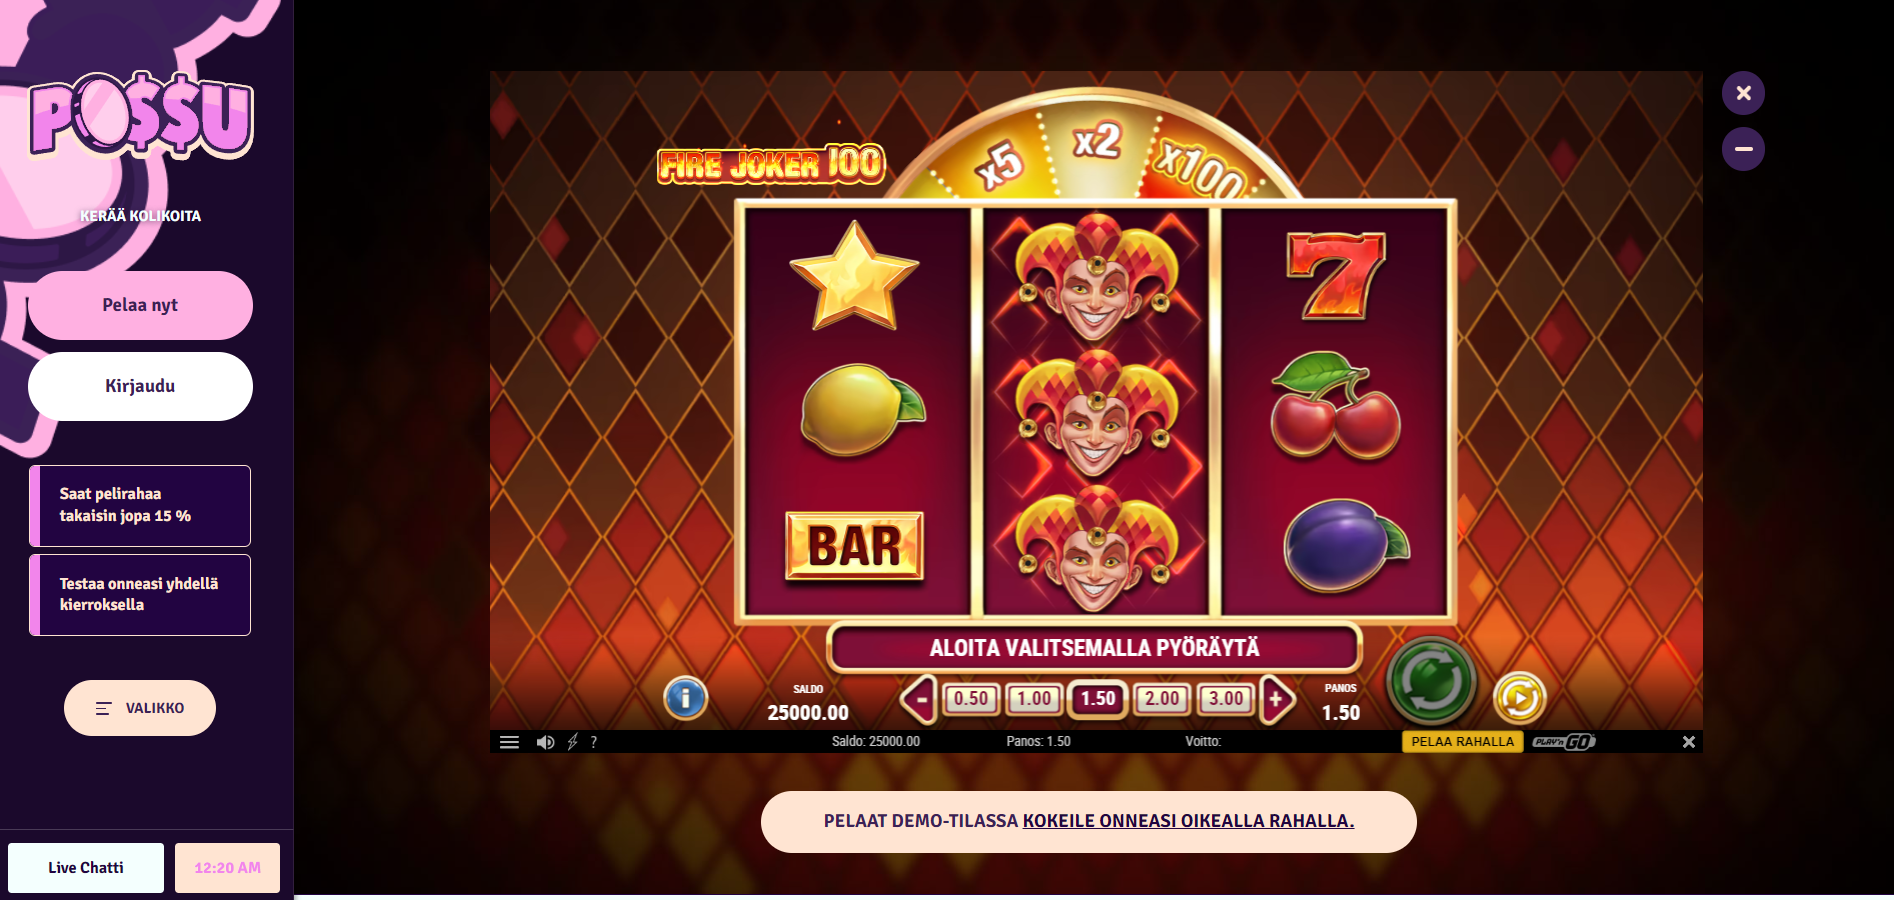The width and height of the screenshot is (1894, 900).
Task: Select 0.50 bet amount
Action: coord(970,699)
